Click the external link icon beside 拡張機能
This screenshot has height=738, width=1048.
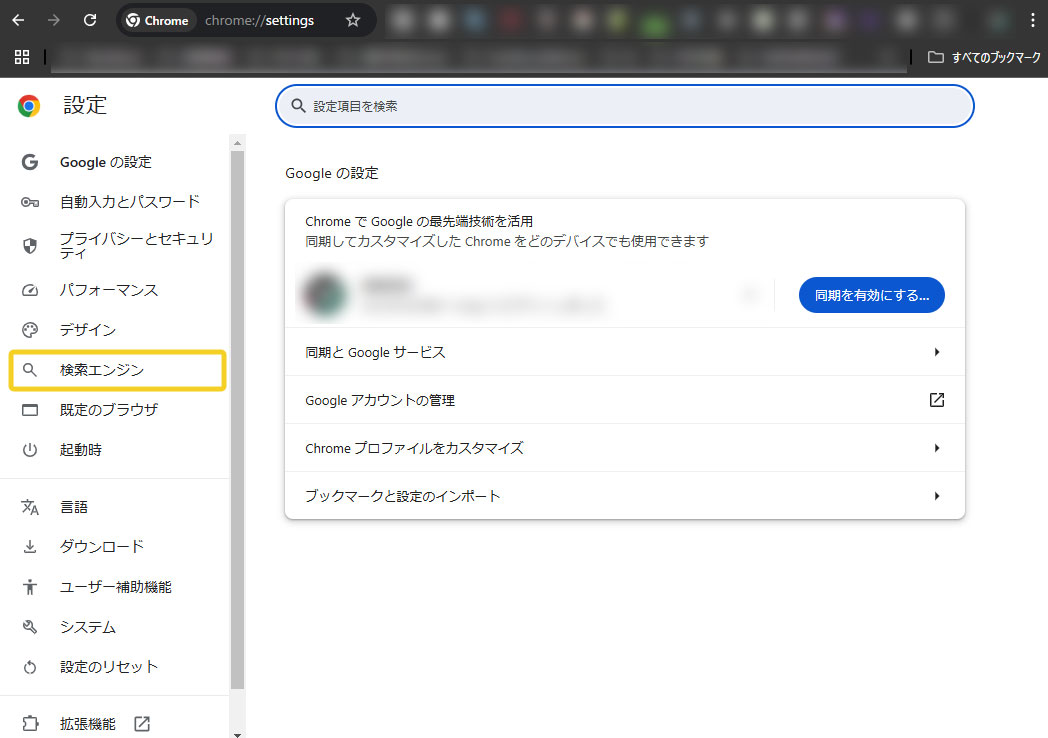pyautogui.click(x=142, y=723)
